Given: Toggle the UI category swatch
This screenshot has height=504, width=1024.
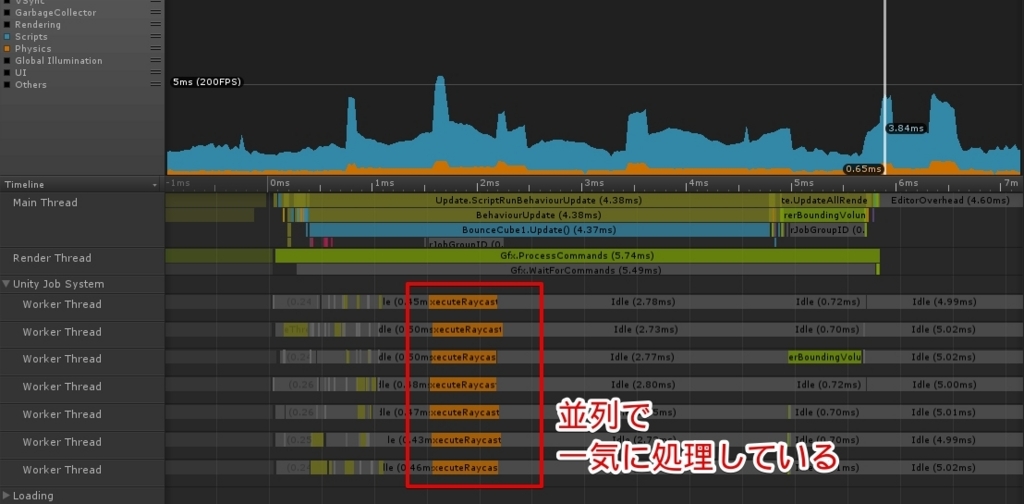Looking at the screenshot, I should point(7,72).
